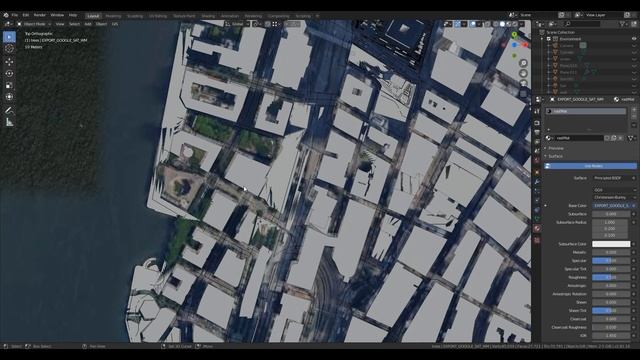Toggle visibility of Plane.011 row
Screen dimensions: 640x360
tap(634, 73)
